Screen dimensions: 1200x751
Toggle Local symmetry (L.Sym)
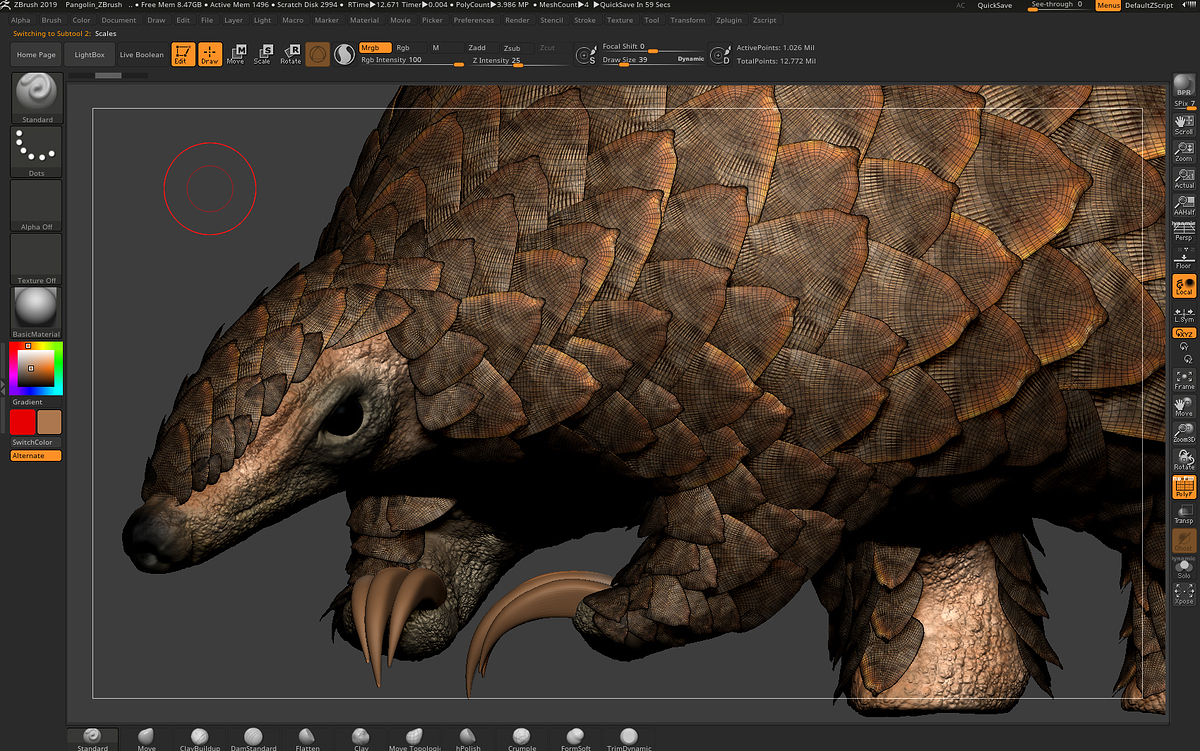click(1184, 314)
